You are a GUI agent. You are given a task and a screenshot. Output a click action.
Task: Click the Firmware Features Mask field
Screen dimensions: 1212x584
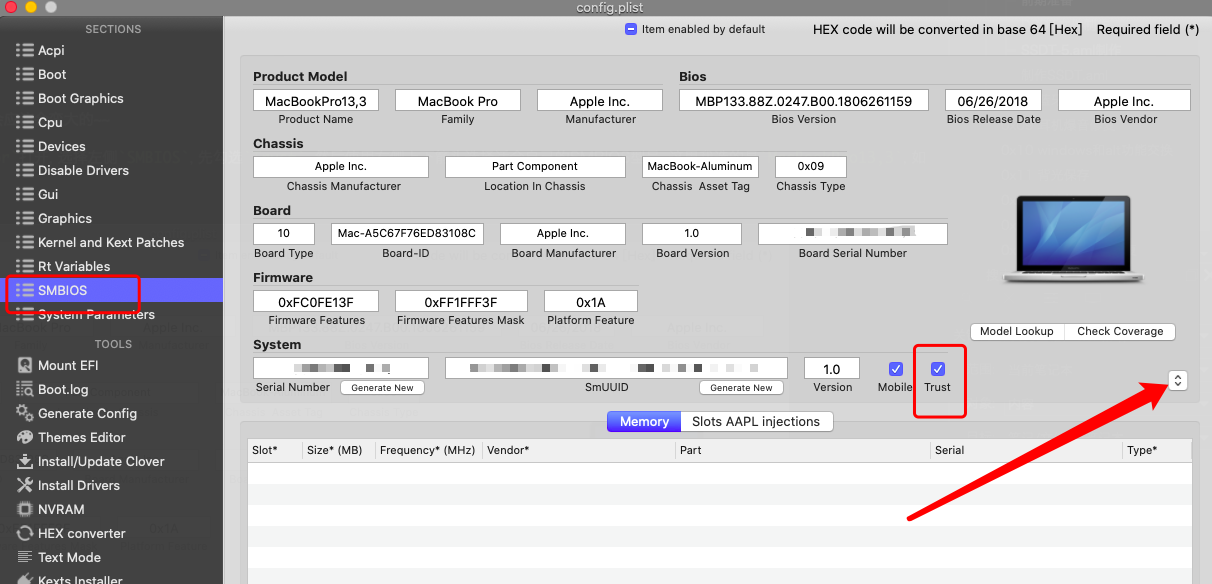click(461, 301)
